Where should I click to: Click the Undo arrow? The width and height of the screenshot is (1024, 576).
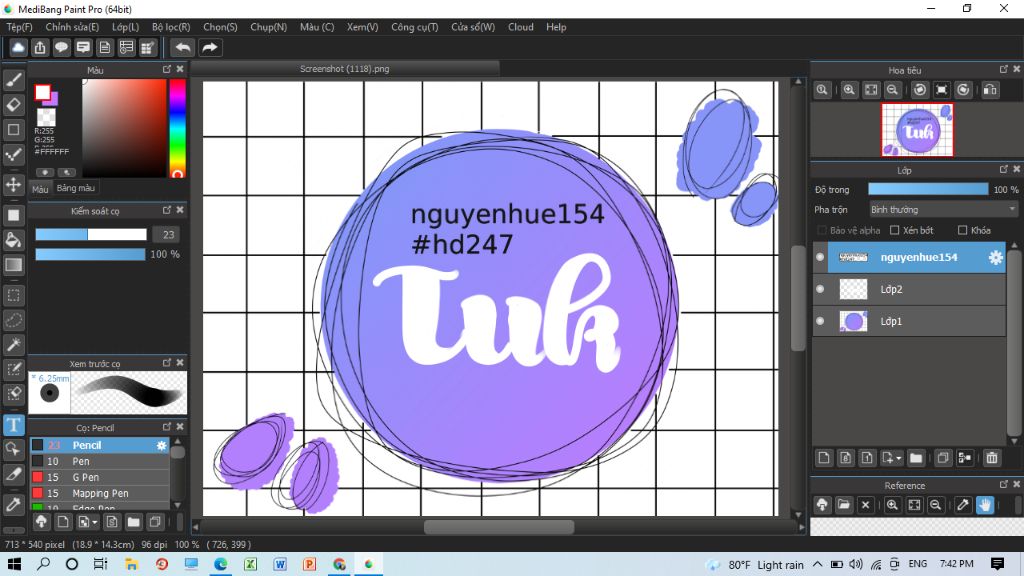(183, 47)
